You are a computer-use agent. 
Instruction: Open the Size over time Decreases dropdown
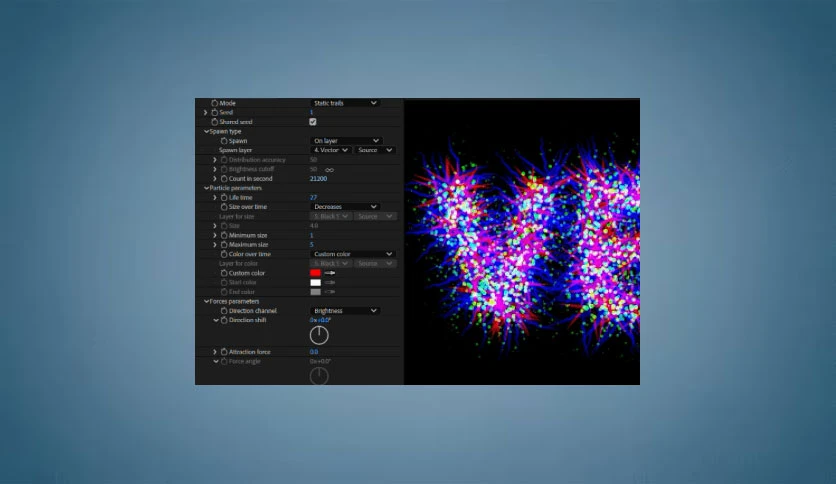pyautogui.click(x=345, y=207)
